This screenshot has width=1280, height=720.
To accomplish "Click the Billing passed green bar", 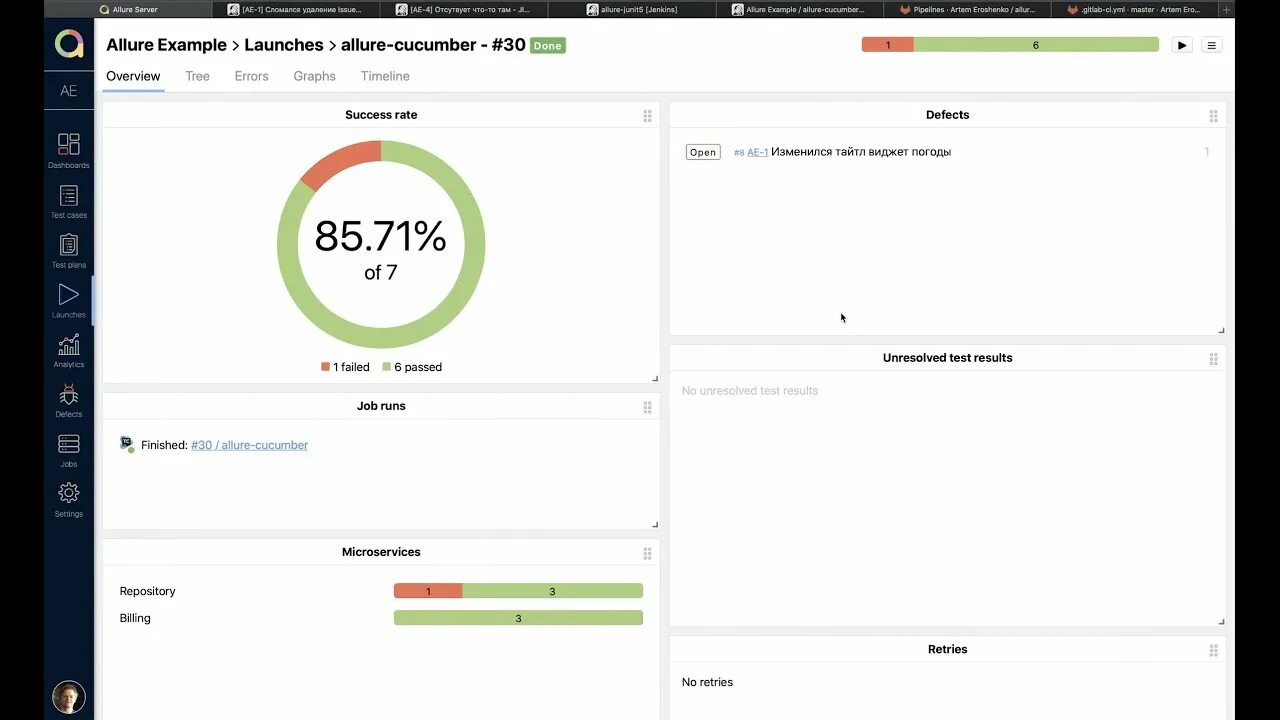I will point(518,618).
